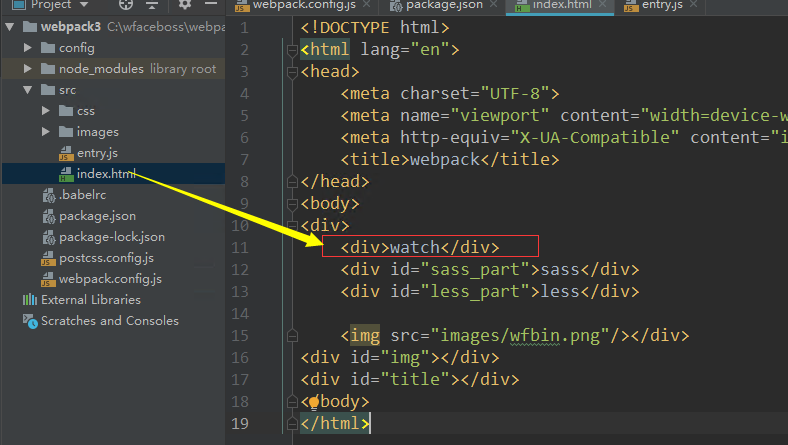Click the index.html file icon in tree

[66, 174]
